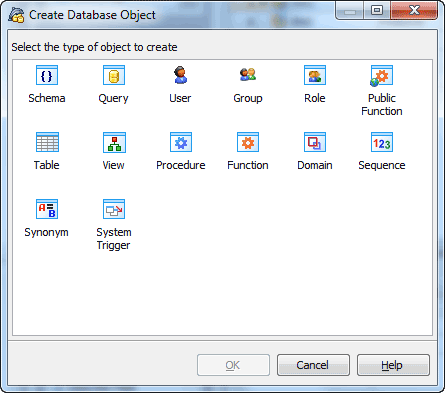
Task: Select the System Trigger icon
Action: 114,209
